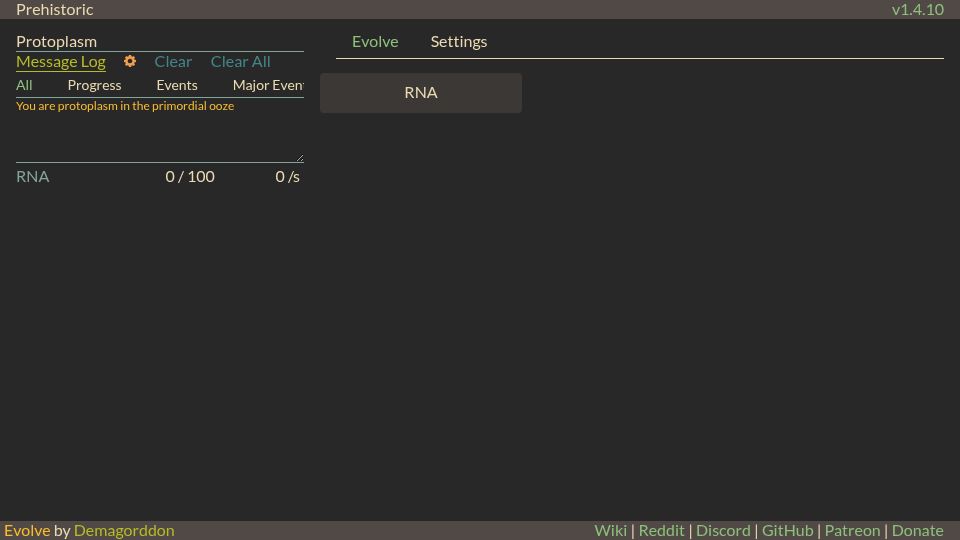Click the Prehistoric era label
Screen dimensions: 960x540
coord(54,10)
